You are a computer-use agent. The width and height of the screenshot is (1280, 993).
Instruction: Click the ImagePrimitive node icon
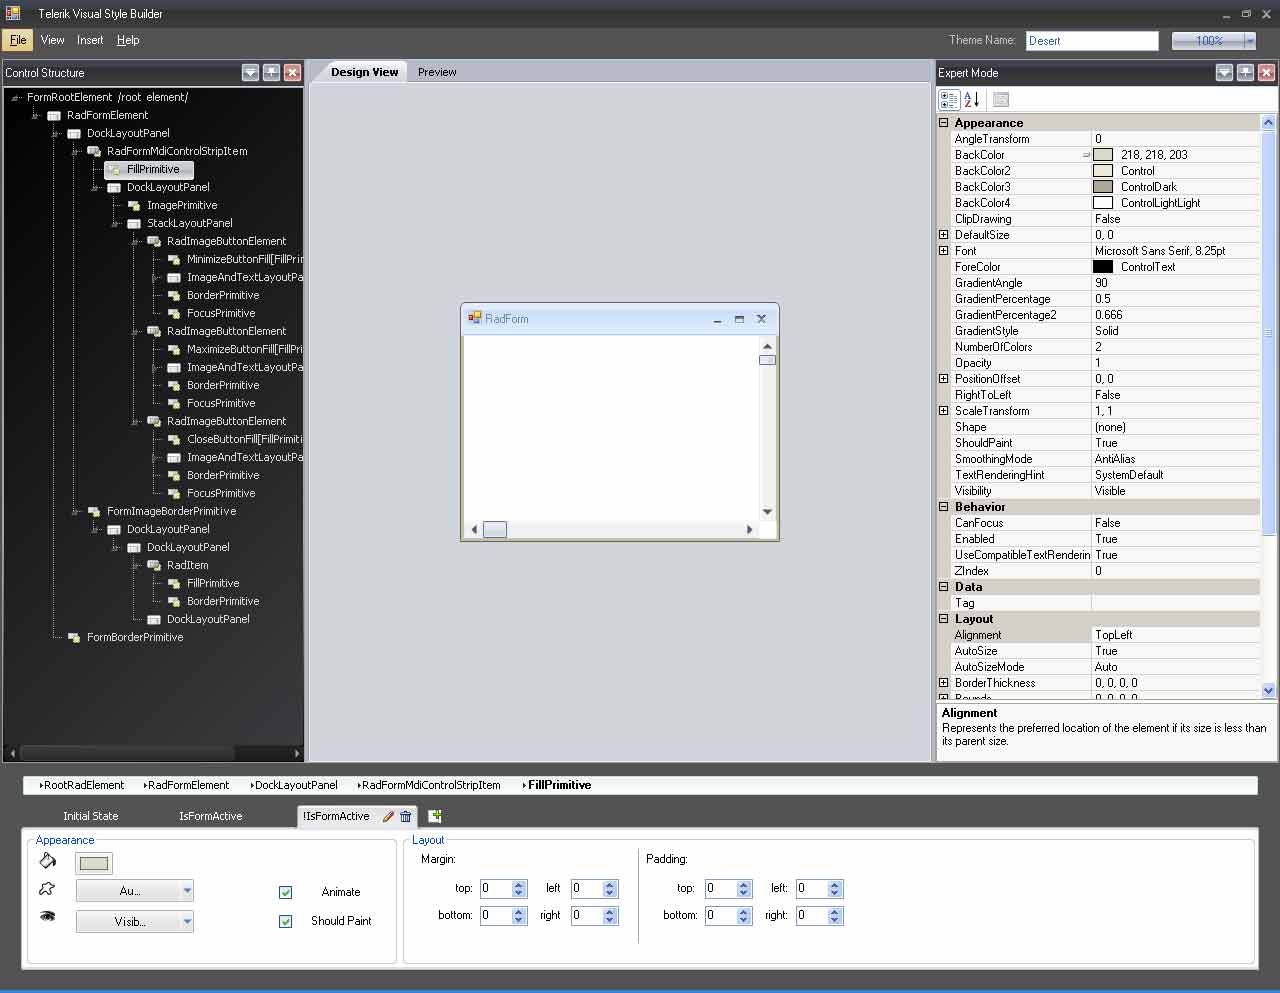pyautogui.click(x=134, y=205)
